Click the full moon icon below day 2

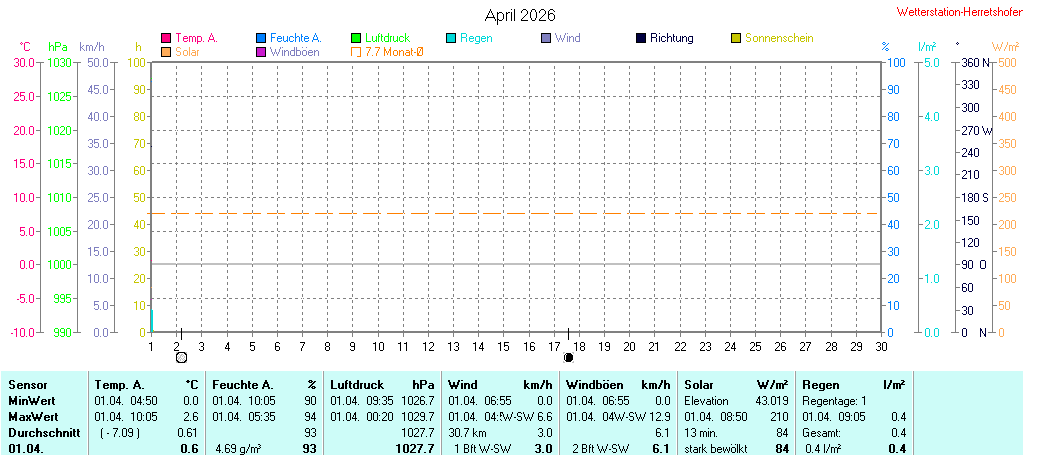point(181,357)
